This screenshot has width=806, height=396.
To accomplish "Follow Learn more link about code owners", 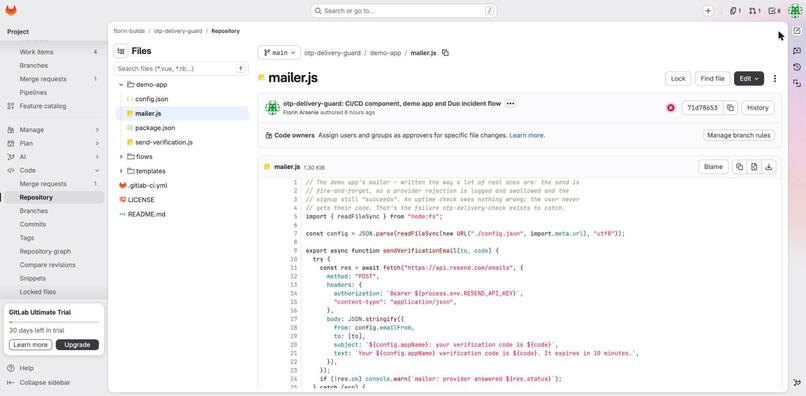I will [527, 135].
